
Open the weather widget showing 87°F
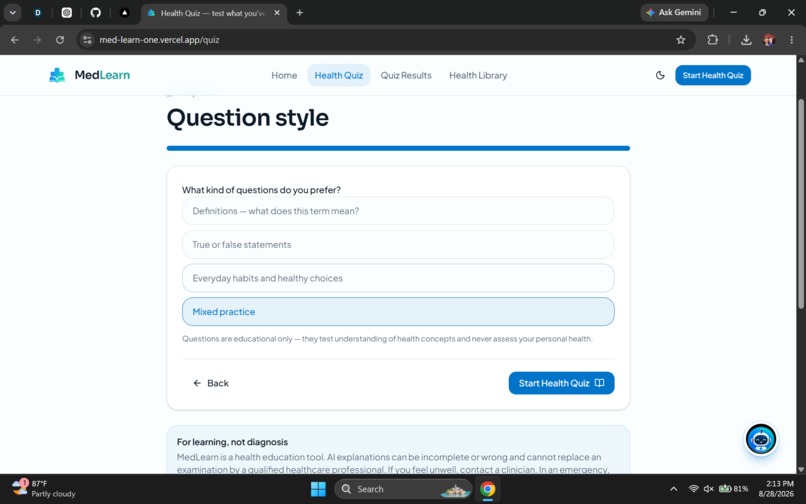coord(44,489)
